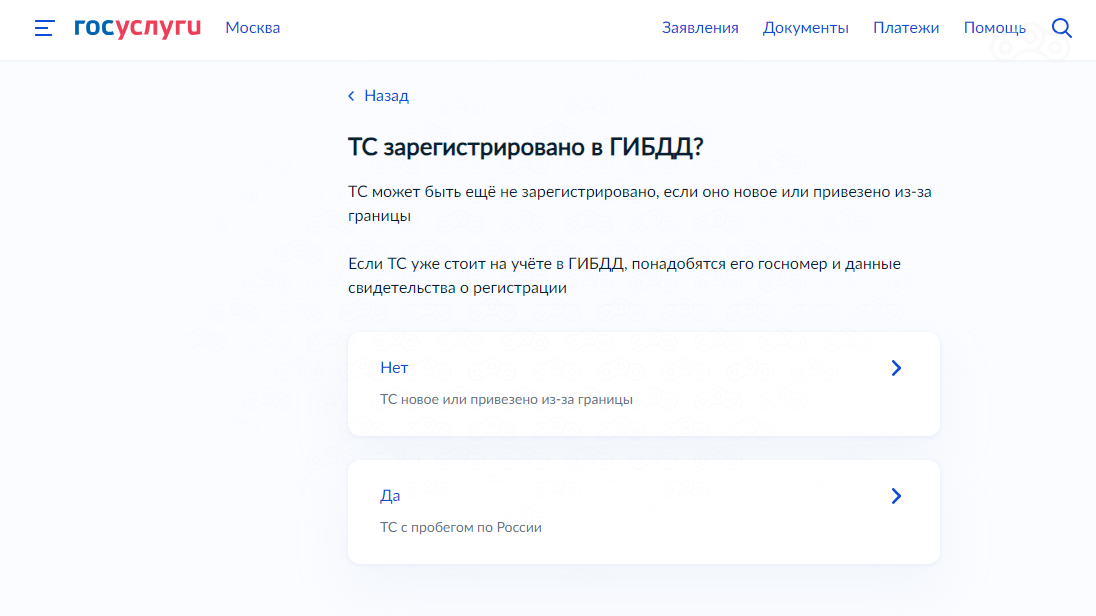Image resolution: width=1096 pixels, height=616 pixels.
Task: Click the paragraph starting 'Если ТС уже стоит'
Action: click(624, 276)
